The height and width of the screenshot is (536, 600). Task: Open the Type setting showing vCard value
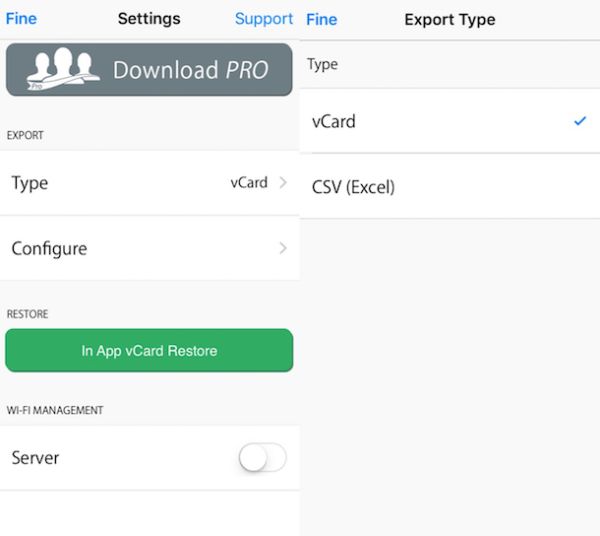(x=150, y=183)
